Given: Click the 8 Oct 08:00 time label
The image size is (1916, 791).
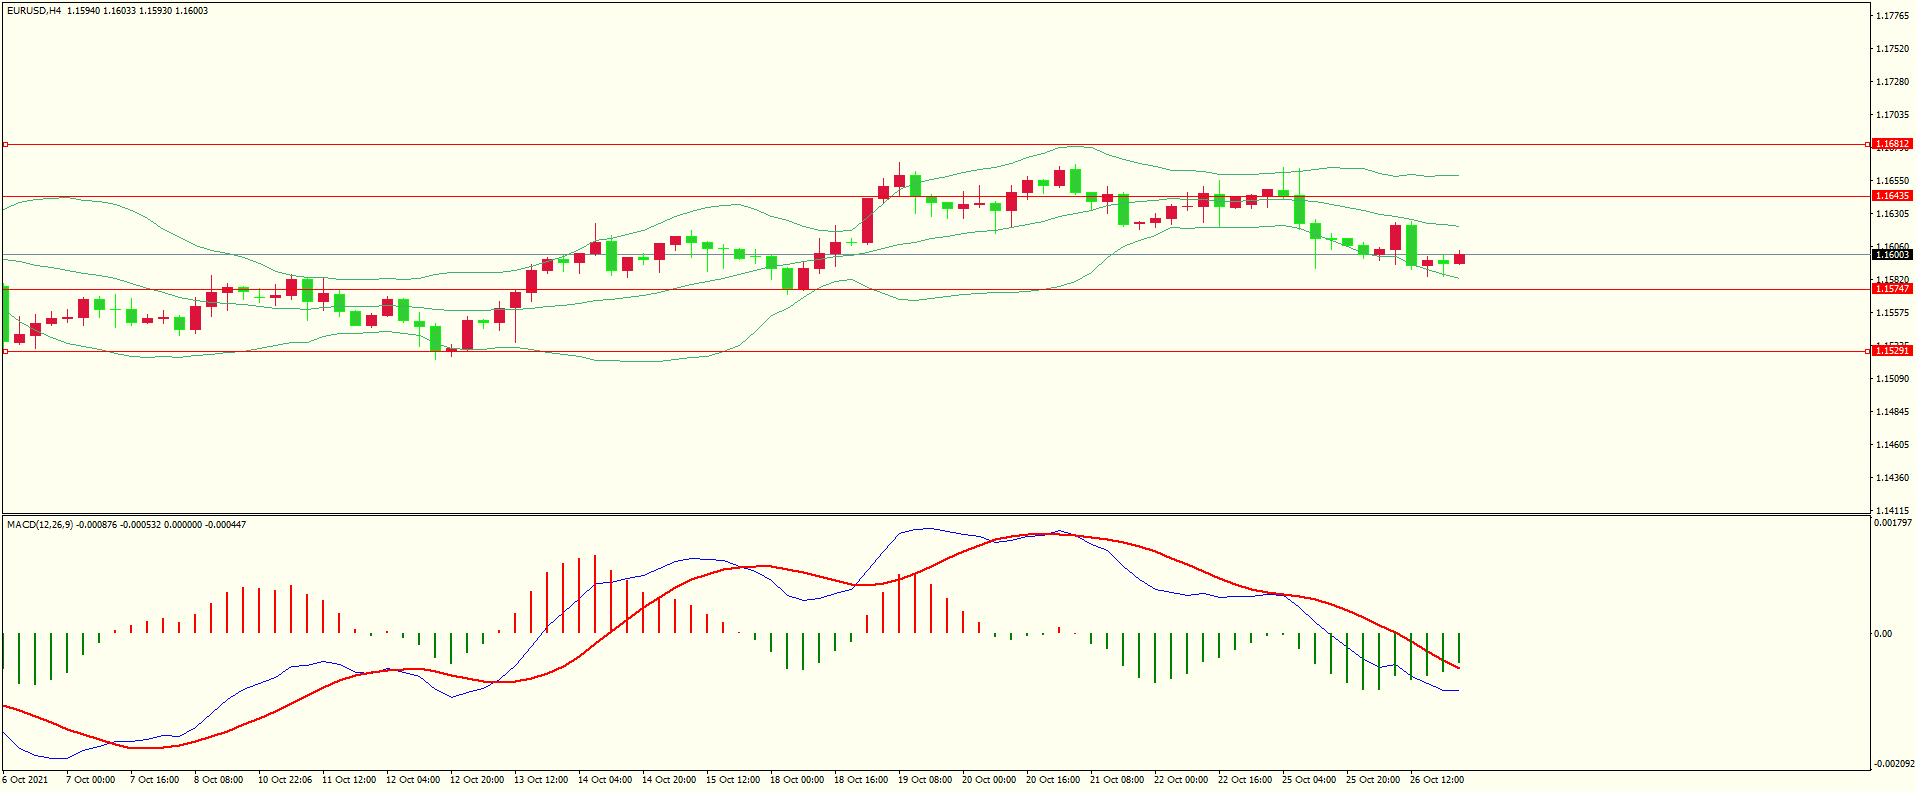Looking at the screenshot, I should point(219,780).
